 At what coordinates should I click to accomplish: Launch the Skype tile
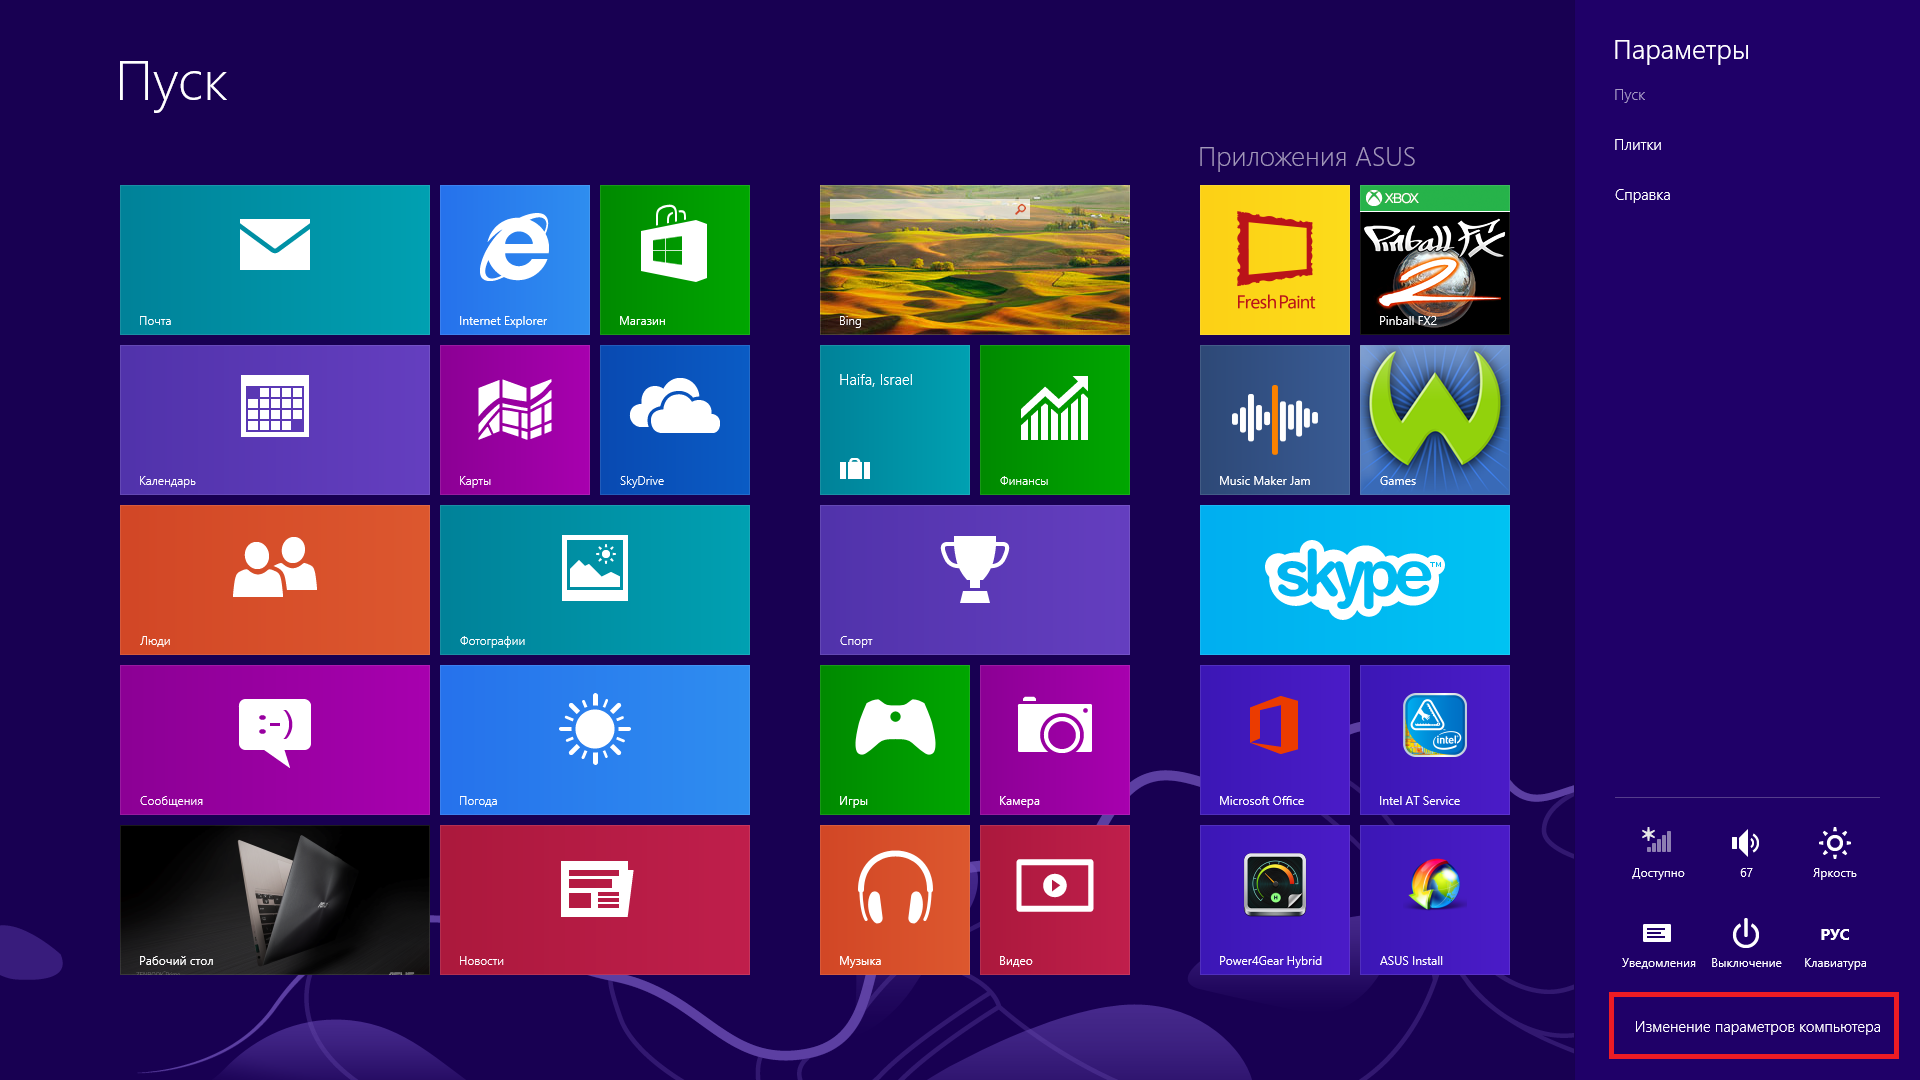(x=1355, y=580)
